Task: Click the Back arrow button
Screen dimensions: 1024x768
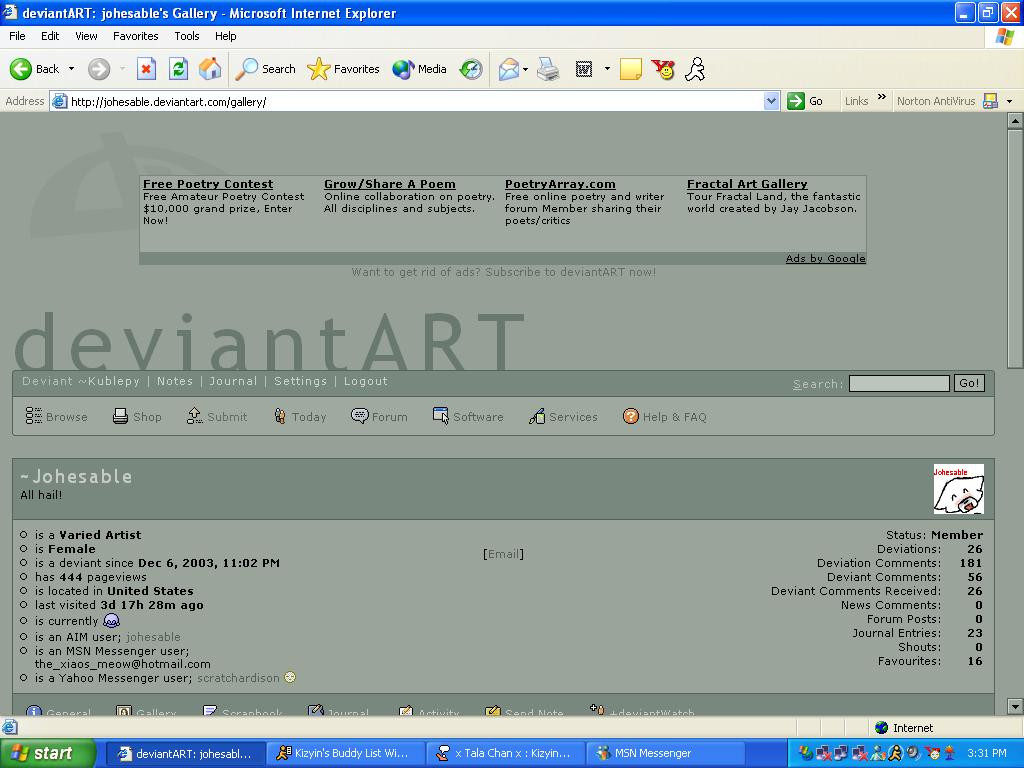Action: tap(34, 69)
